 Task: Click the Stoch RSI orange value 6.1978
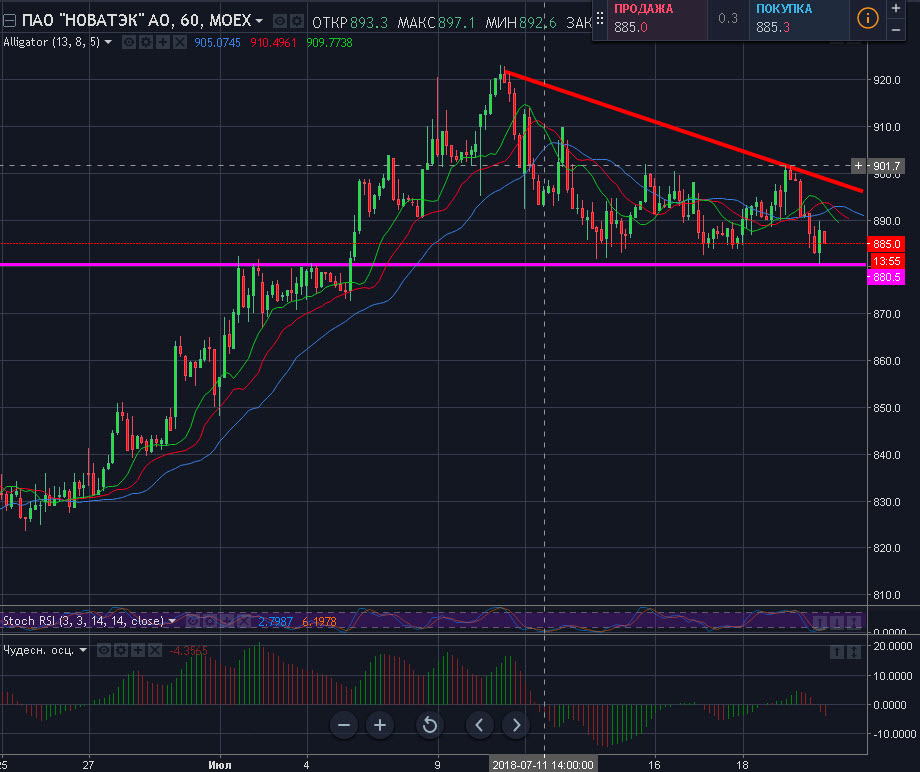point(319,621)
